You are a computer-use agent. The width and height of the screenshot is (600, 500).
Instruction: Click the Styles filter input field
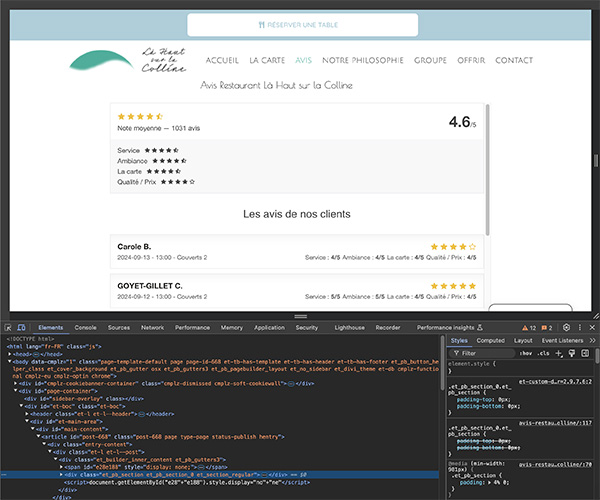coord(482,353)
